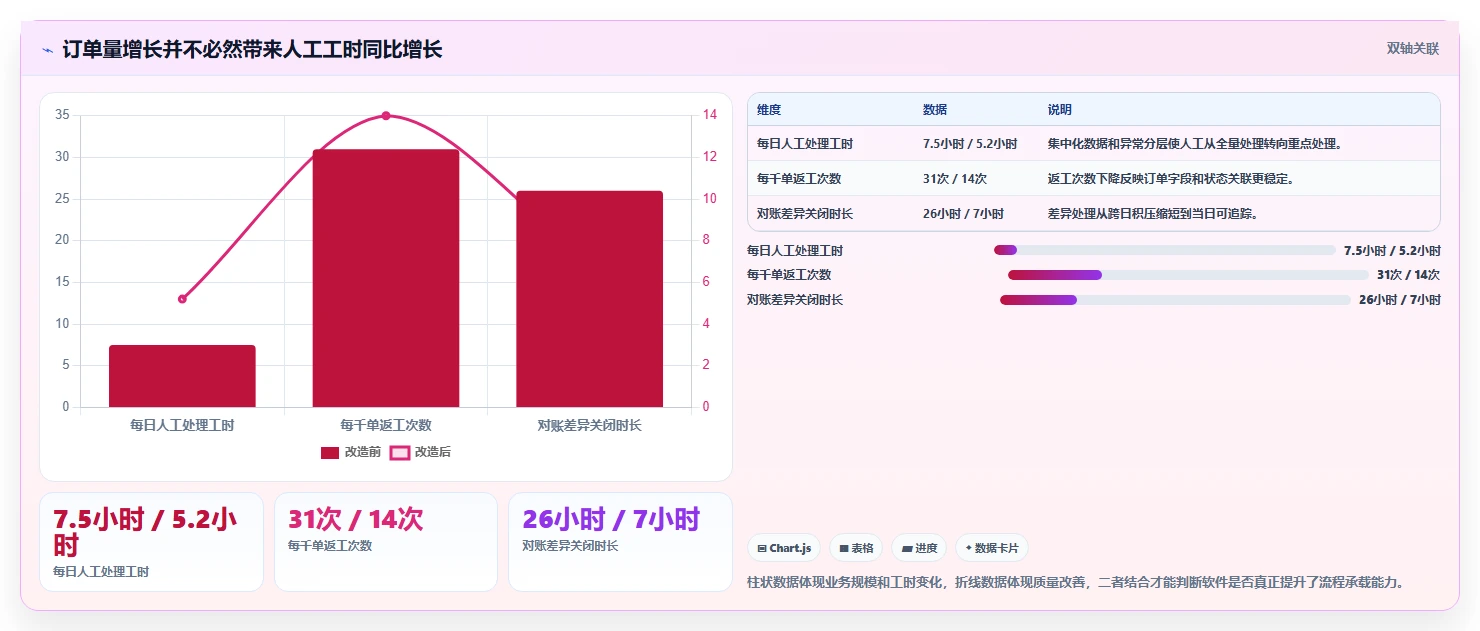
Task: Click the 每日人工处理工时 table row label
Action: coord(805,144)
